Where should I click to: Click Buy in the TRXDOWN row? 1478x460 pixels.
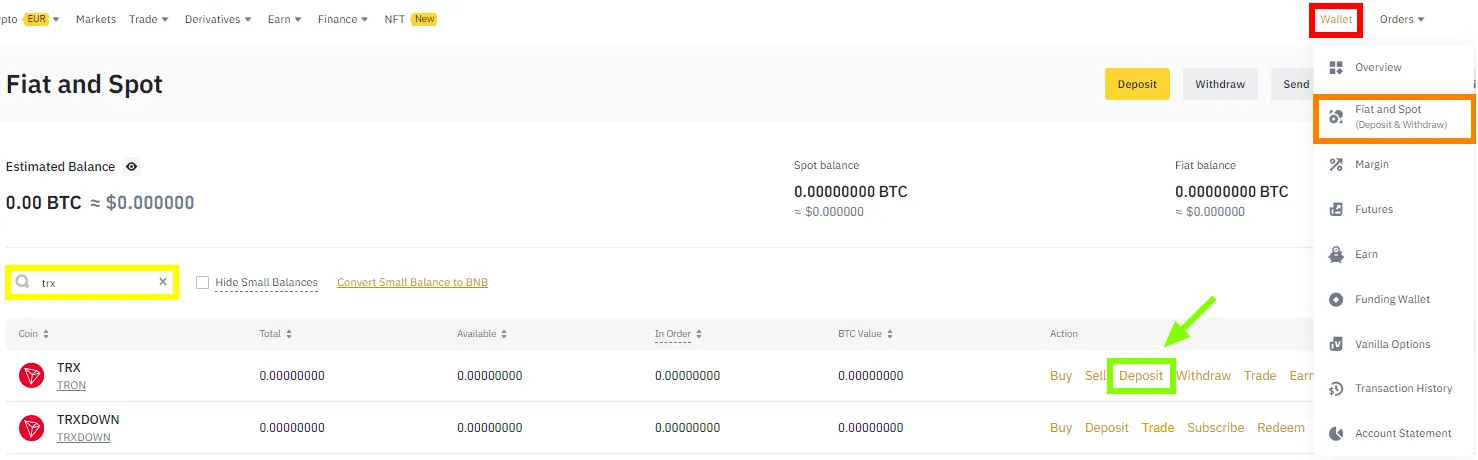coord(1061,428)
